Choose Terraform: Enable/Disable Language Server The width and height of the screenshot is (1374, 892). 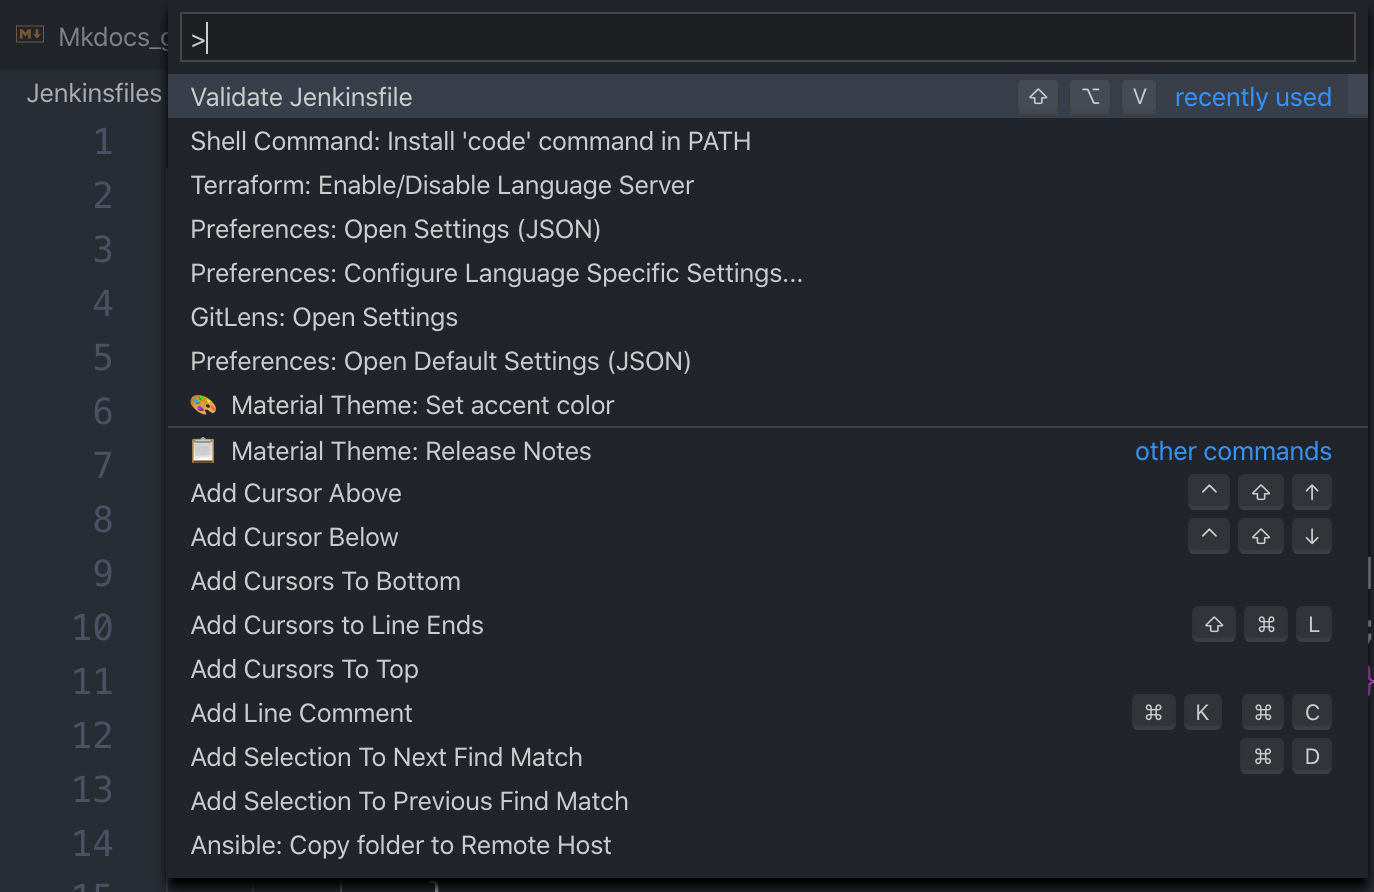pyautogui.click(x=441, y=185)
